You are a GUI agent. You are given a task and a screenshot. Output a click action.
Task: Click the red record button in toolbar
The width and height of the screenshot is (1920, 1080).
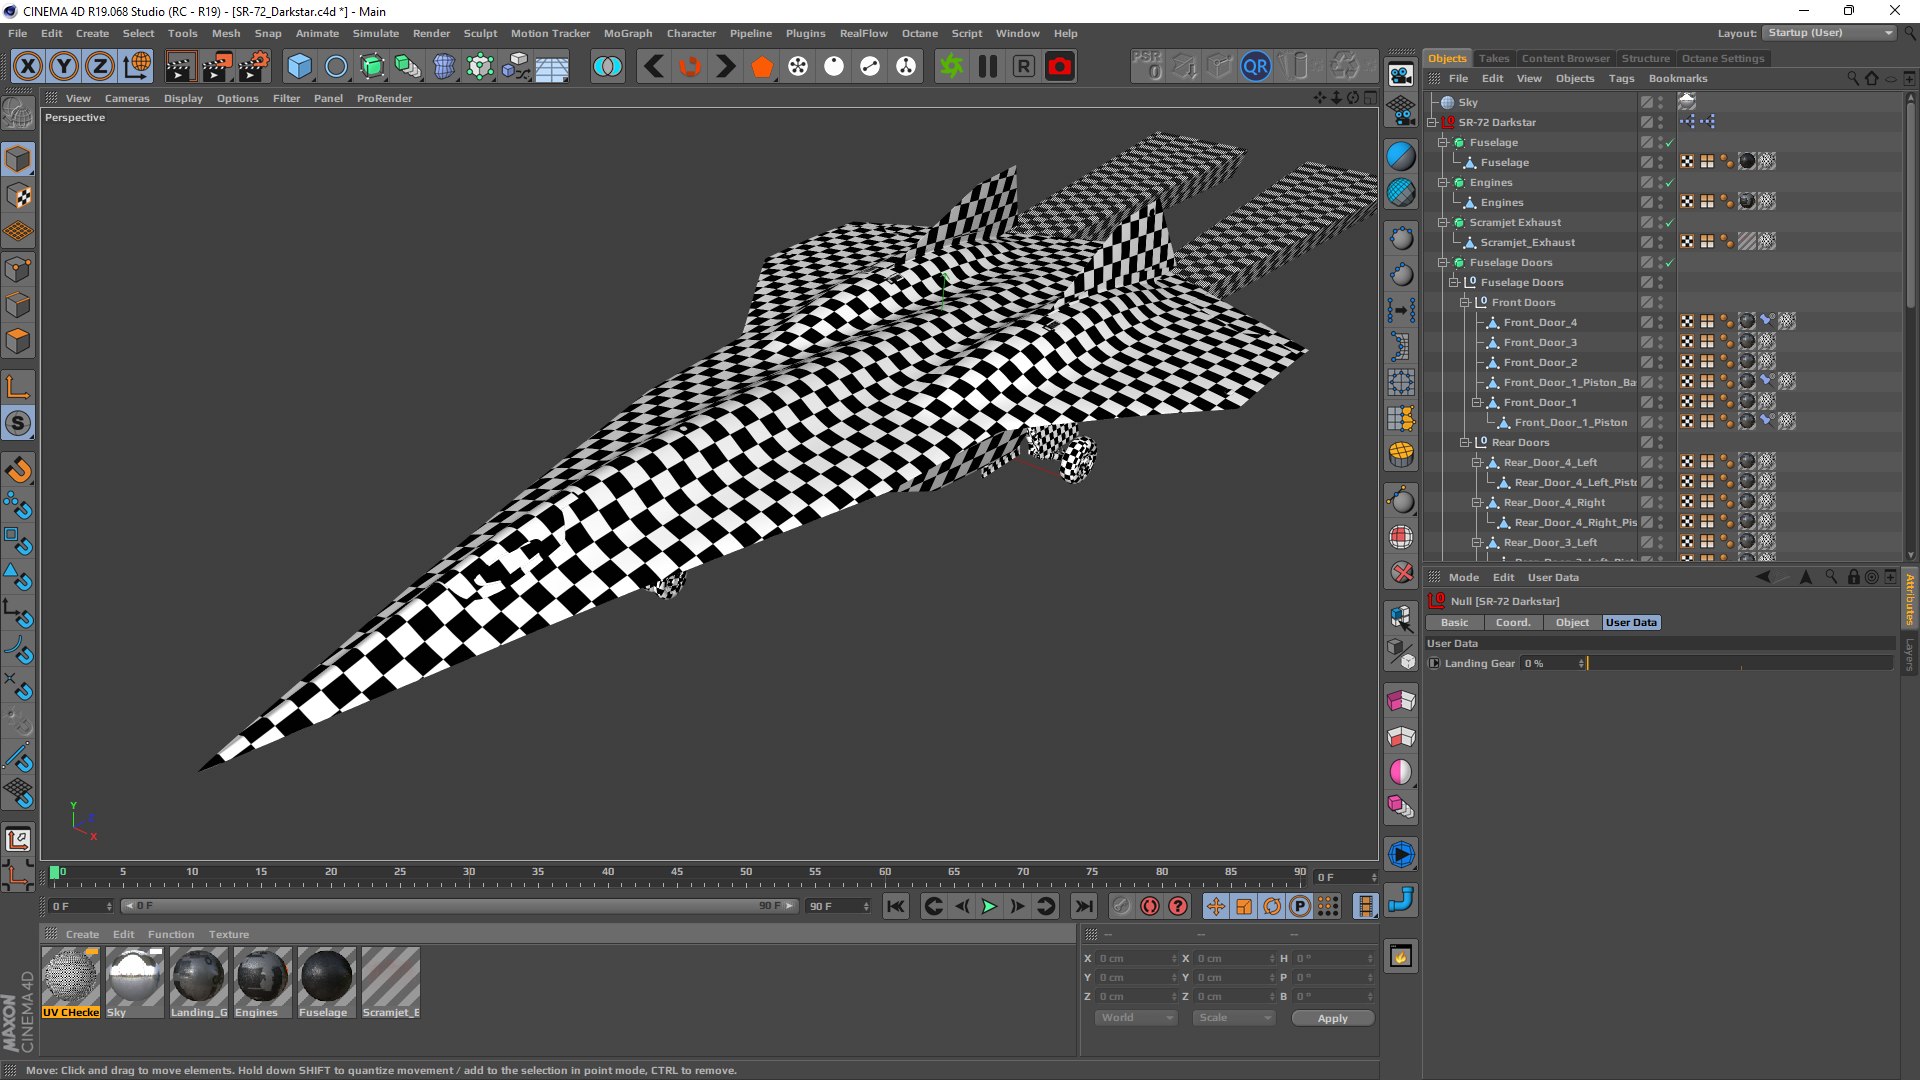pyautogui.click(x=1060, y=67)
